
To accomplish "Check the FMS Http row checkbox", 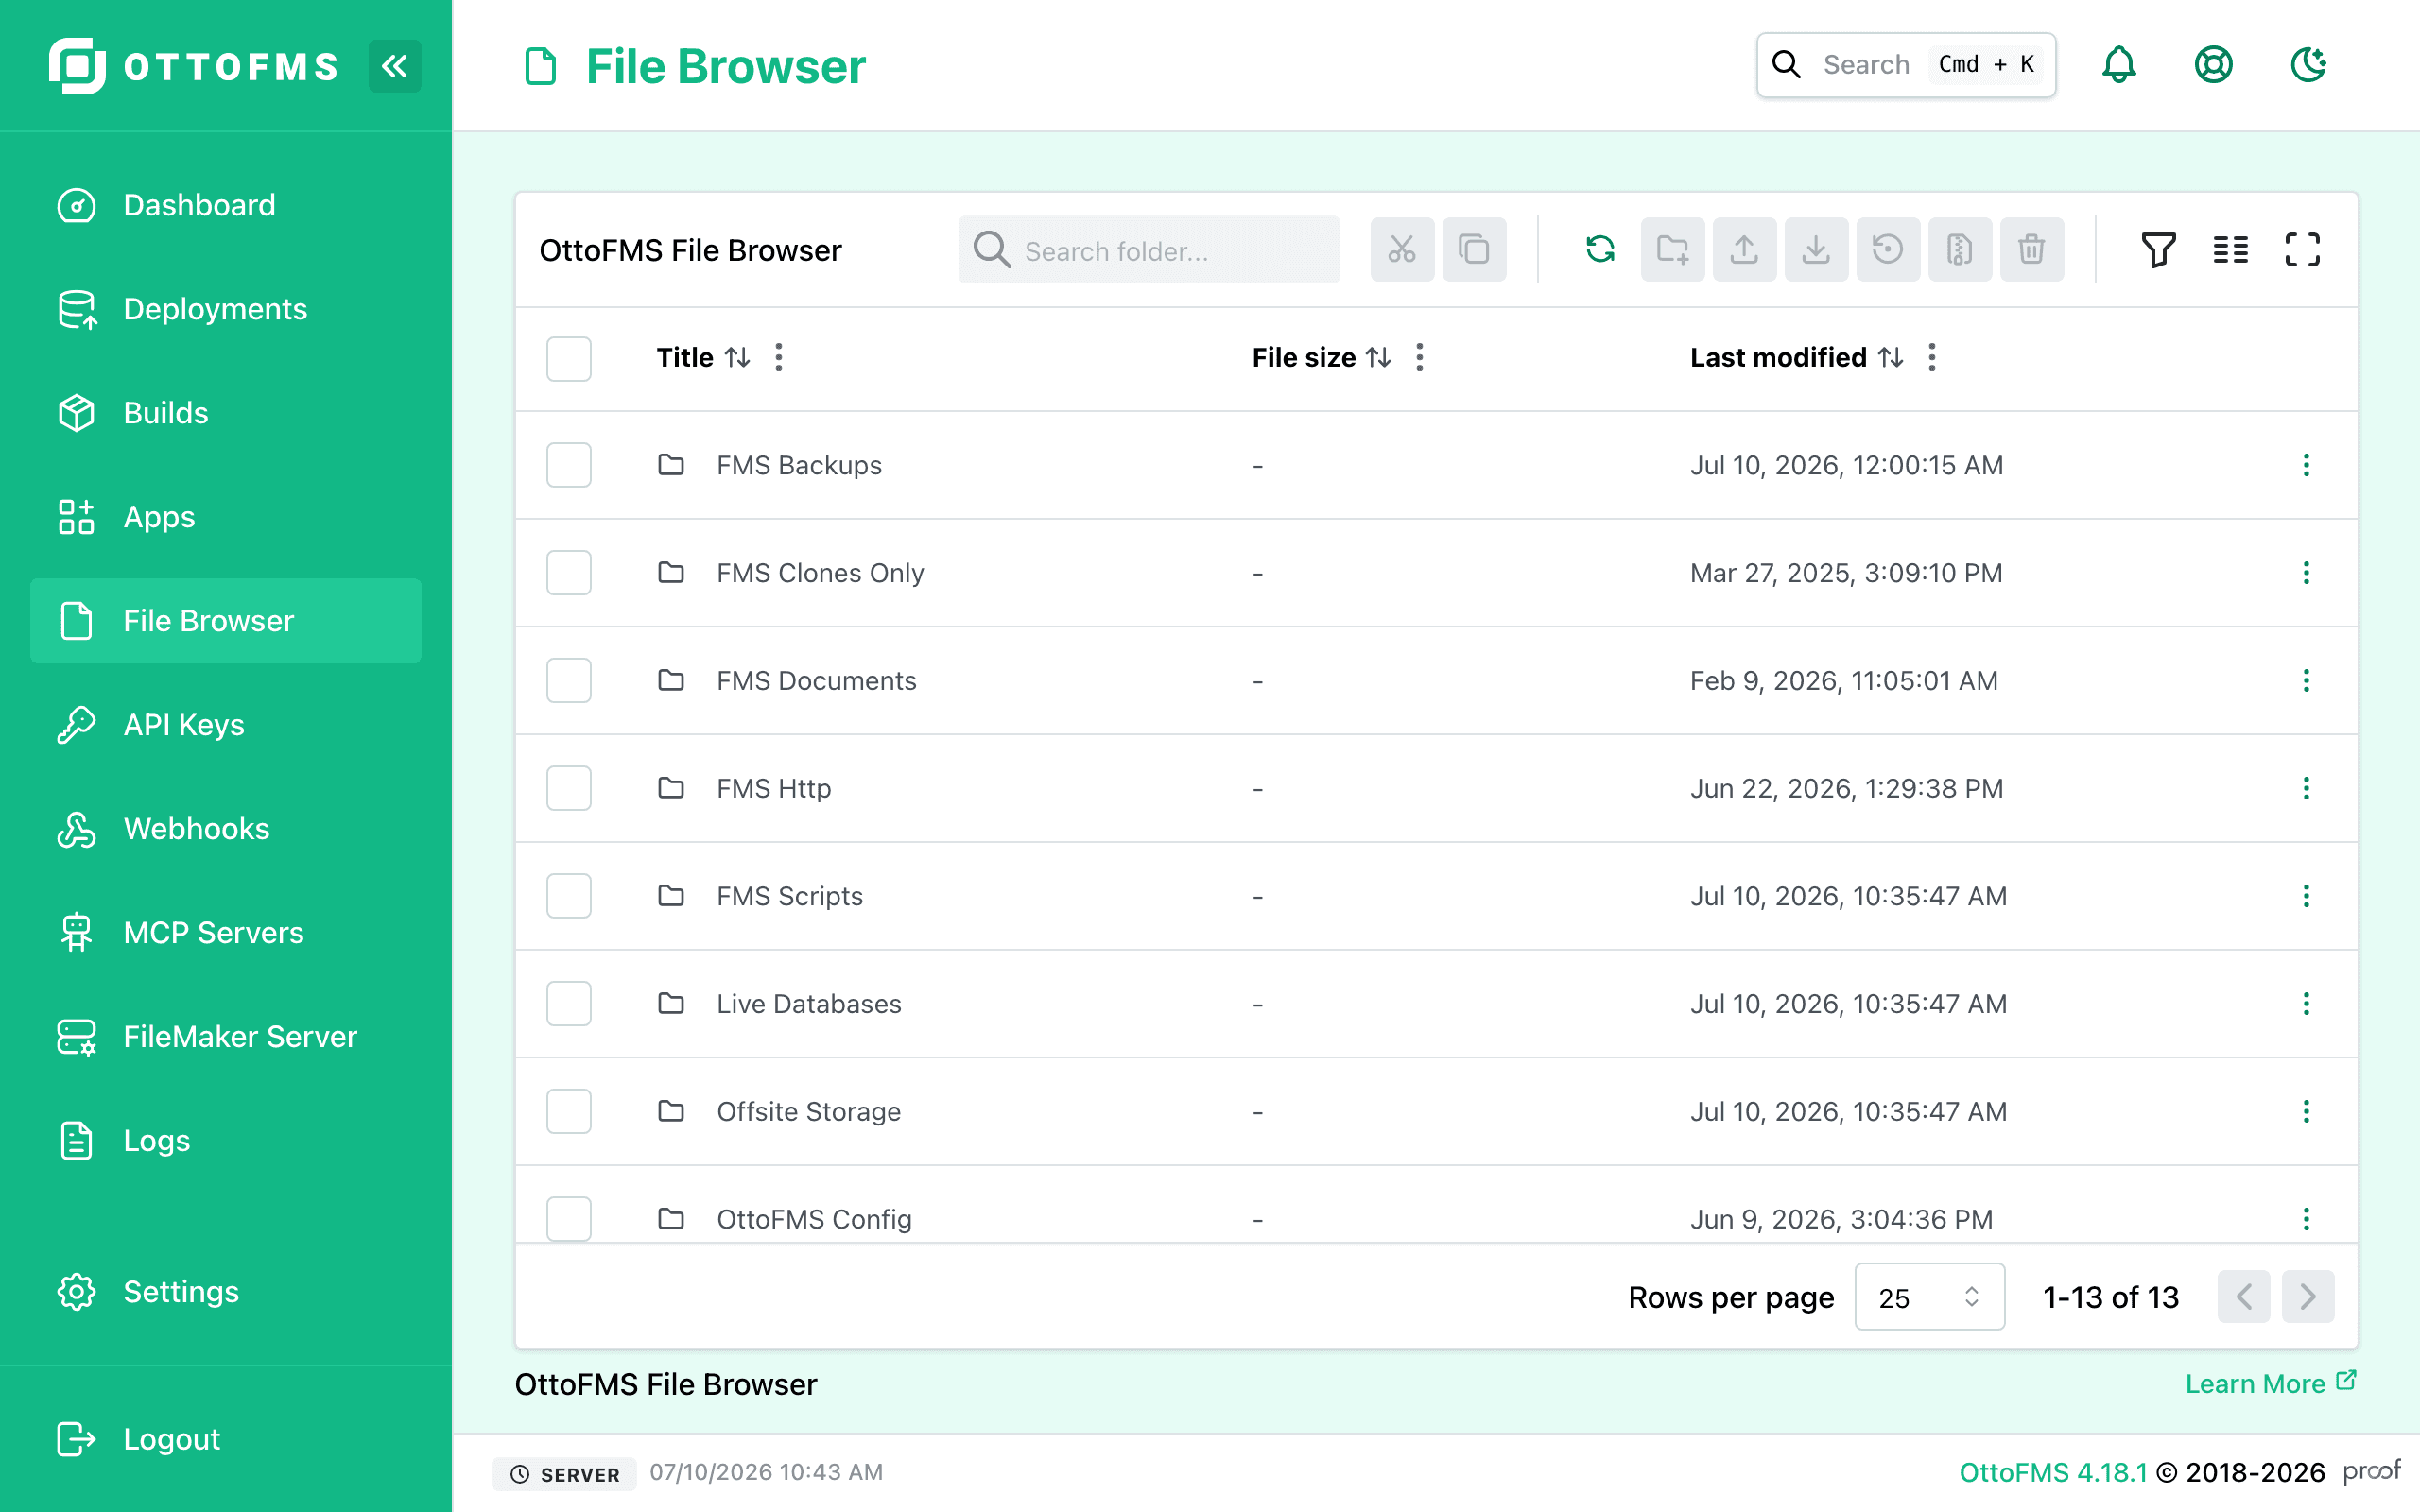I will coord(569,789).
